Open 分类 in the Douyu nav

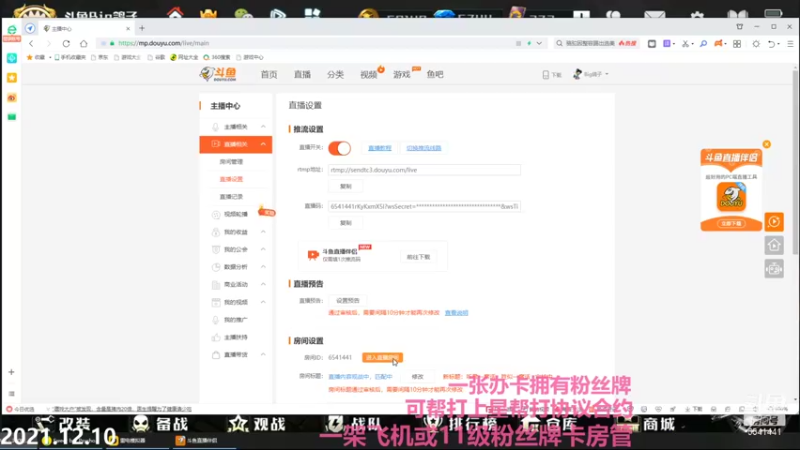click(335, 74)
